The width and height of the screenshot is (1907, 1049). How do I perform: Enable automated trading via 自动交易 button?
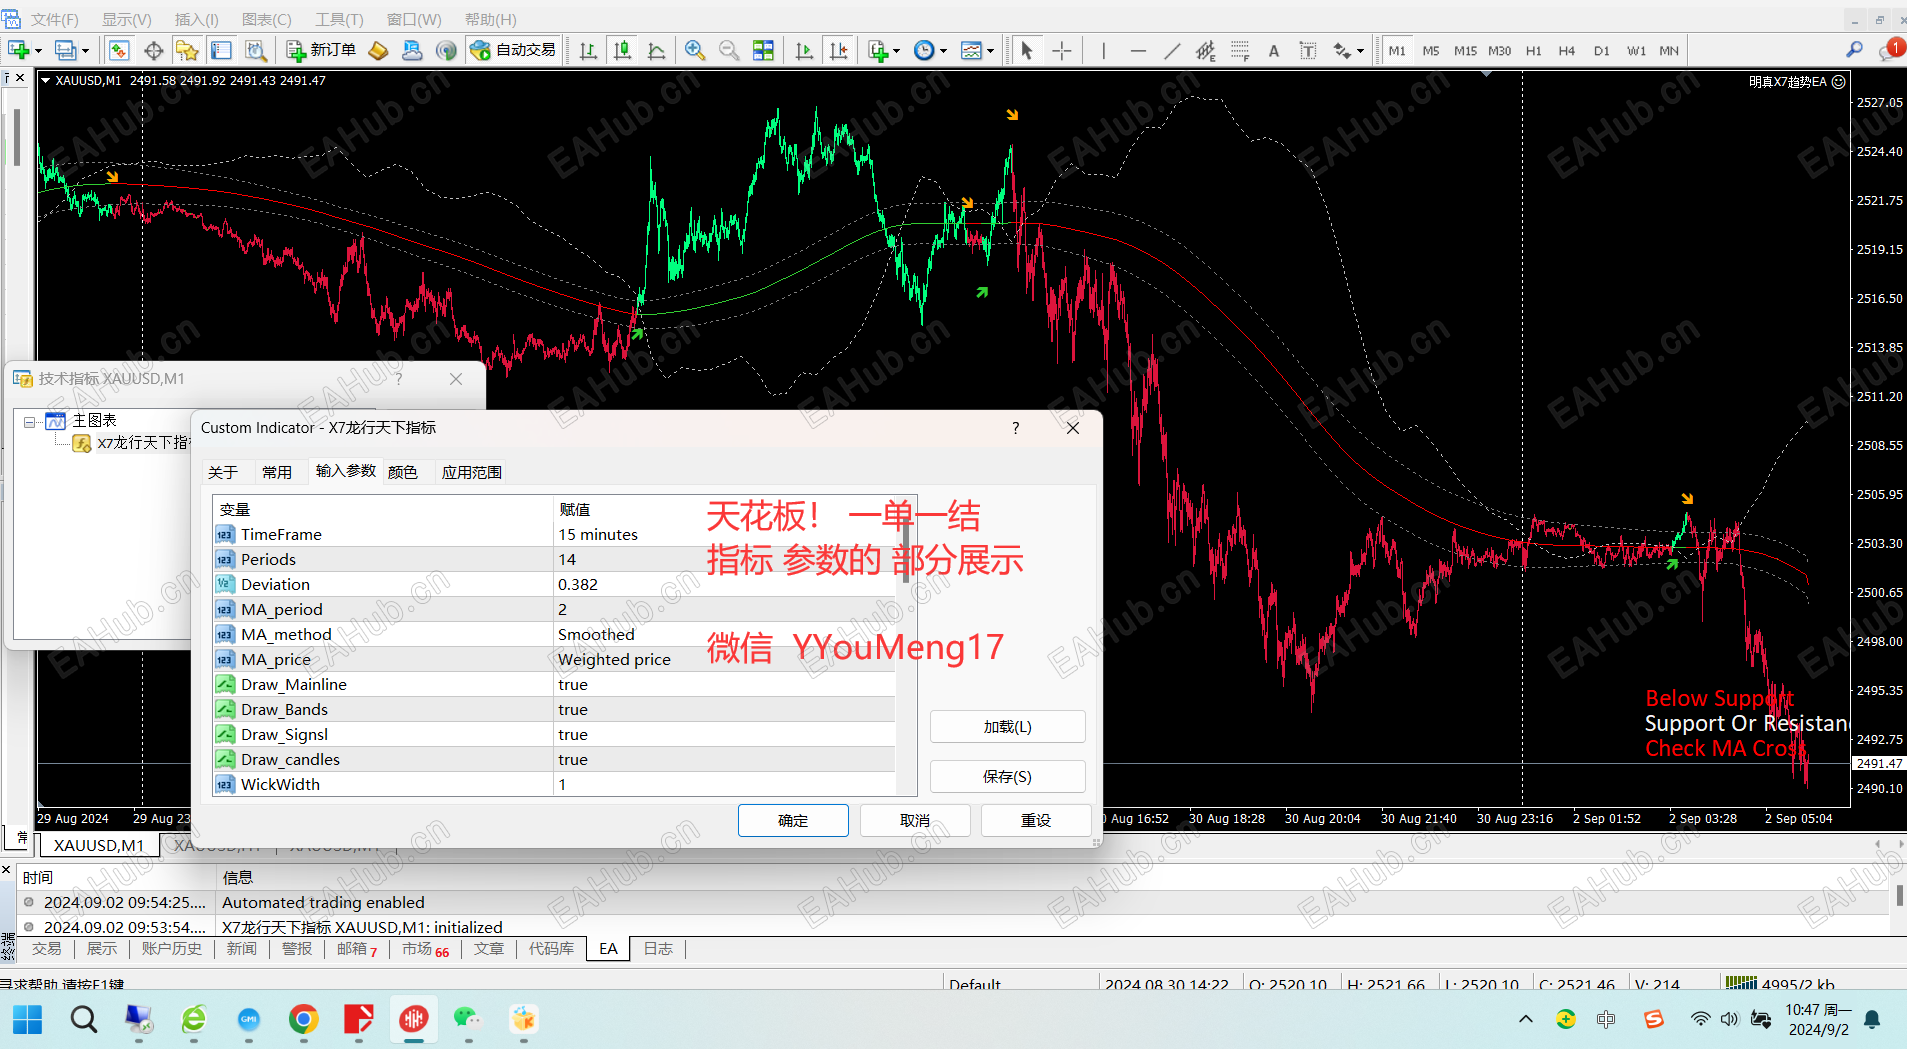[511, 50]
